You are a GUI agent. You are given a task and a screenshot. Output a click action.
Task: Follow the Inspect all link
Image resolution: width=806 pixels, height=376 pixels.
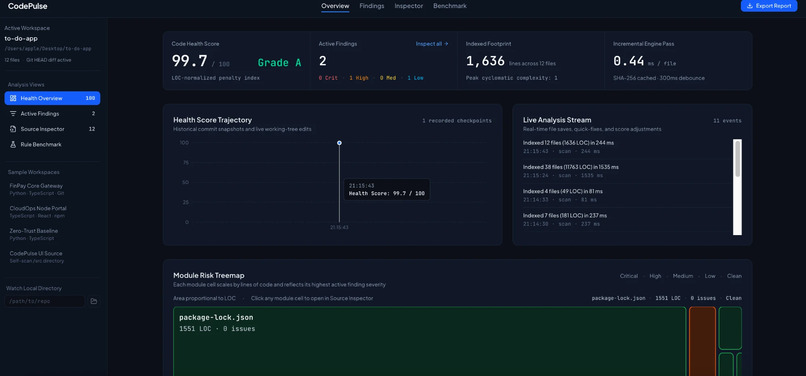tap(432, 44)
